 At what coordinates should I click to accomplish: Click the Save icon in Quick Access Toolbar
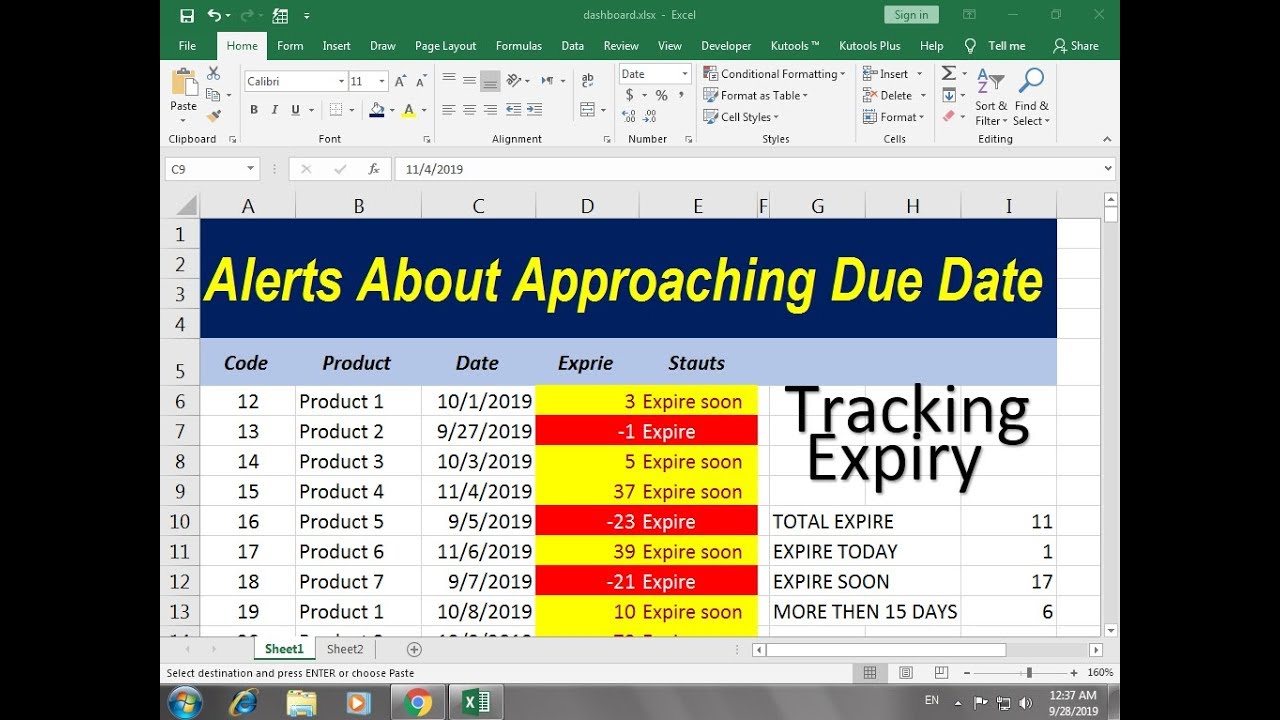click(x=187, y=16)
